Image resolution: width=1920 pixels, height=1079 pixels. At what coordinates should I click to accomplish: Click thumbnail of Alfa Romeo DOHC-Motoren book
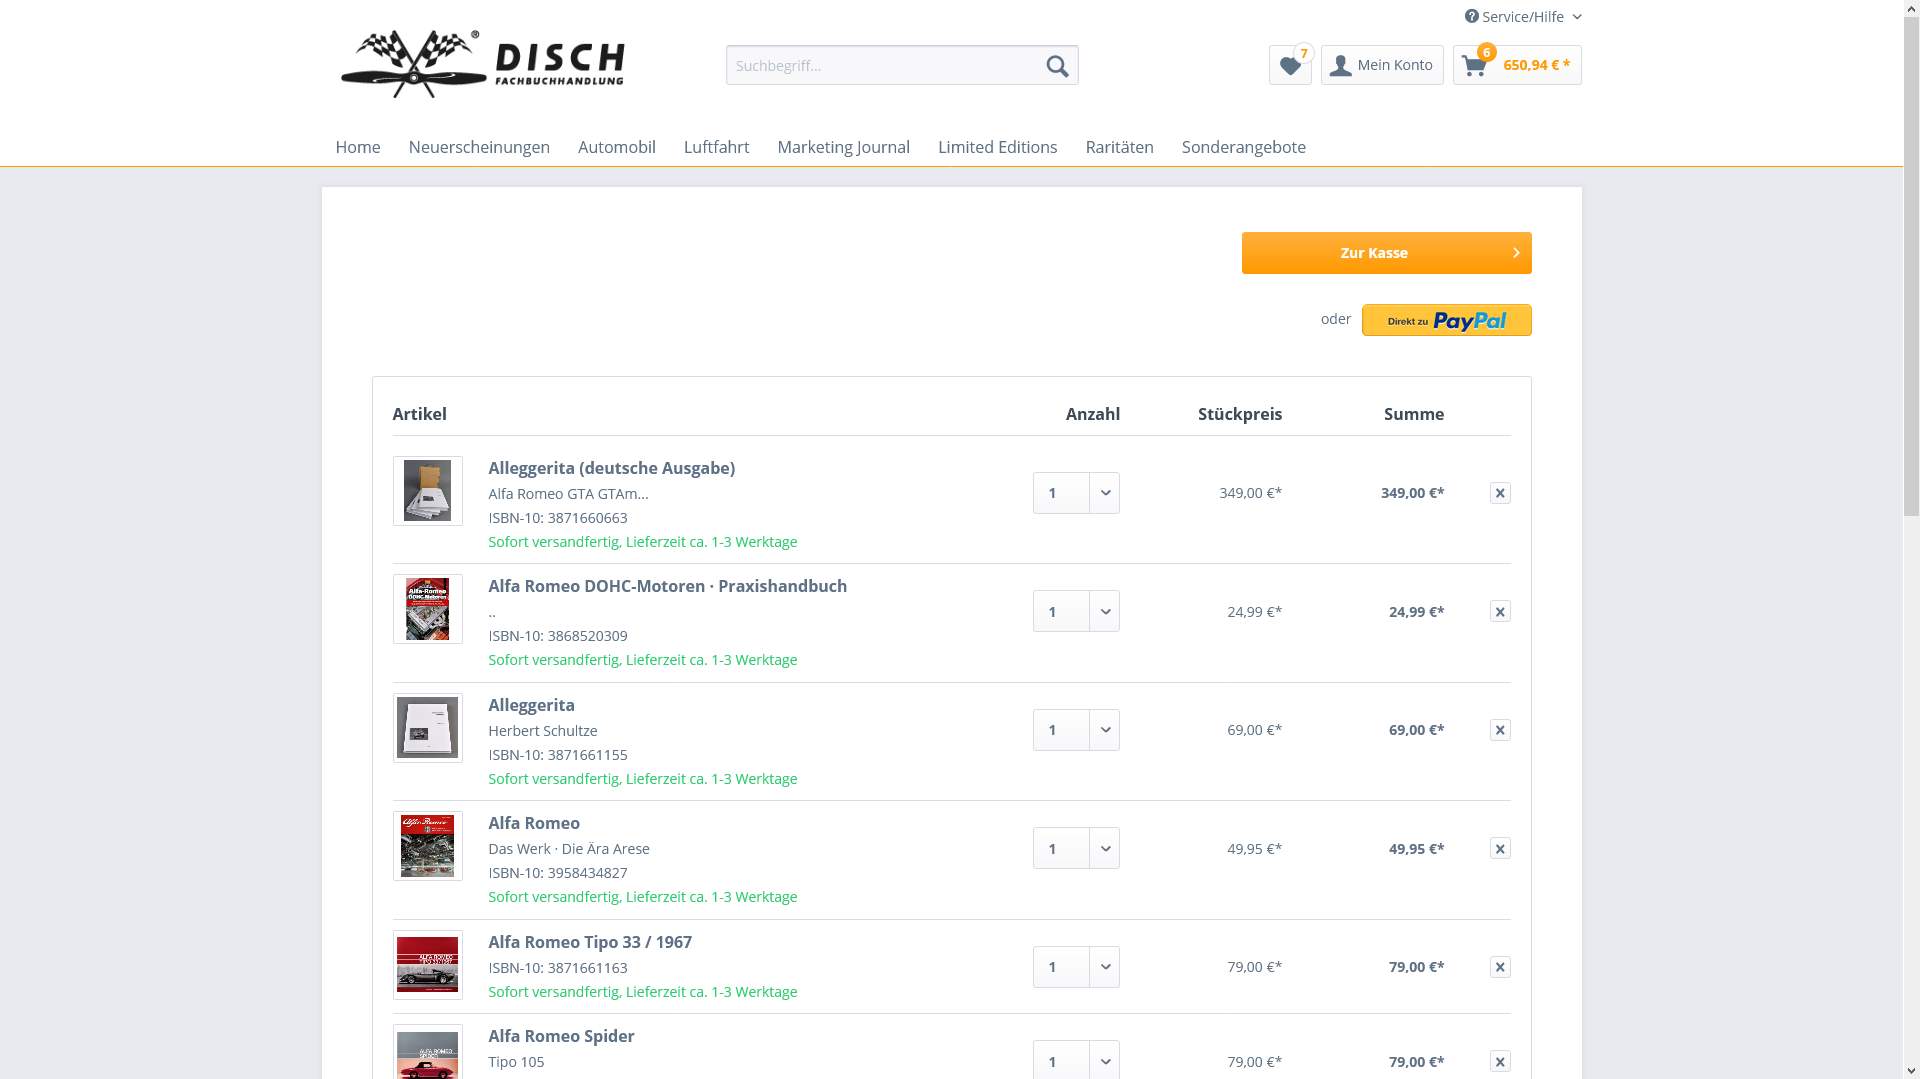[428, 609]
